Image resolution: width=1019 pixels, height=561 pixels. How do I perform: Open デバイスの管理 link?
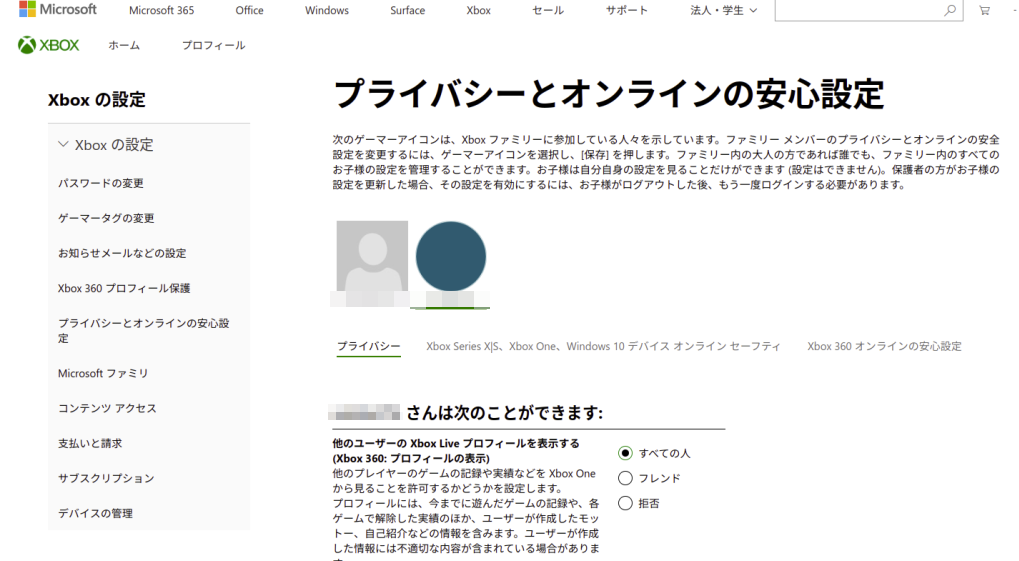click(x=95, y=514)
